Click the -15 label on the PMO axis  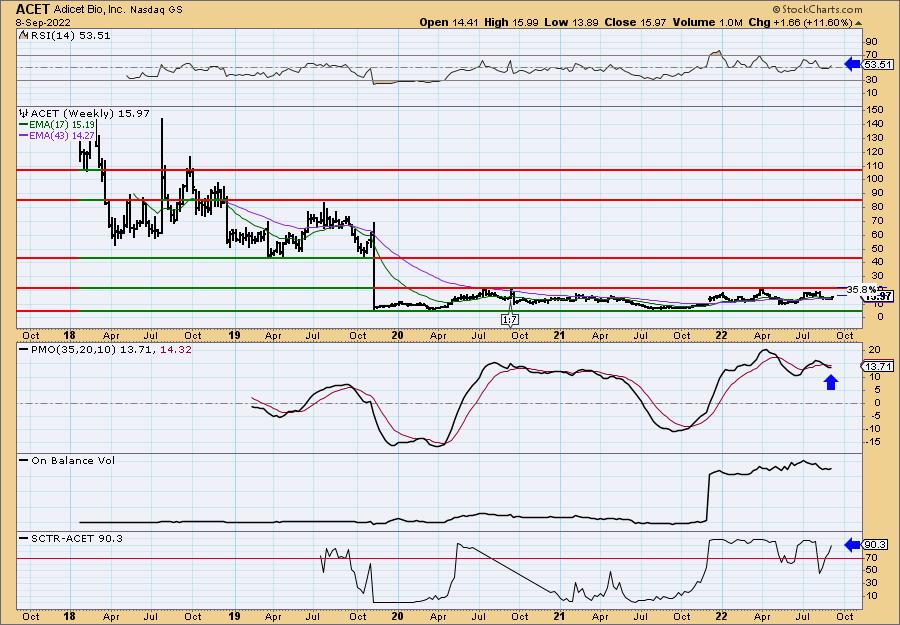pyautogui.click(x=874, y=442)
